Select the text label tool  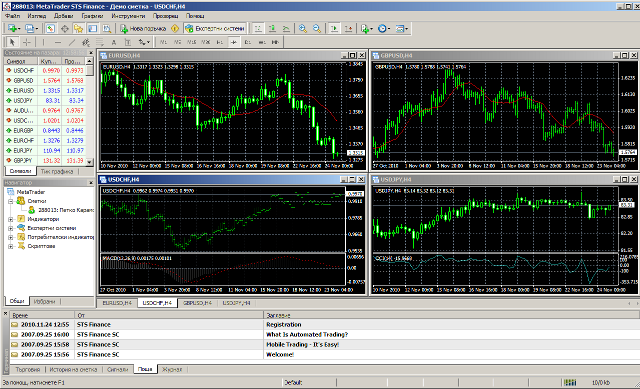[x=128, y=42]
